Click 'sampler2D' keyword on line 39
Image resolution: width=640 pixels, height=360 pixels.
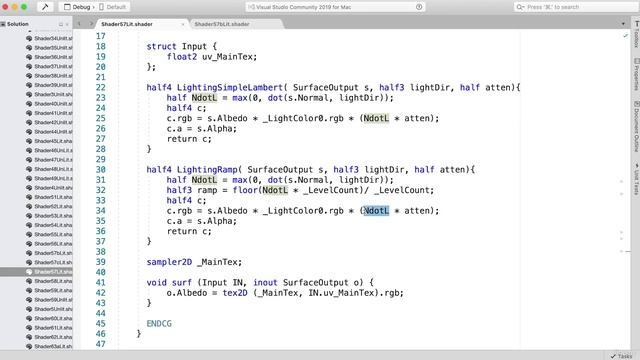pos(169,262)
